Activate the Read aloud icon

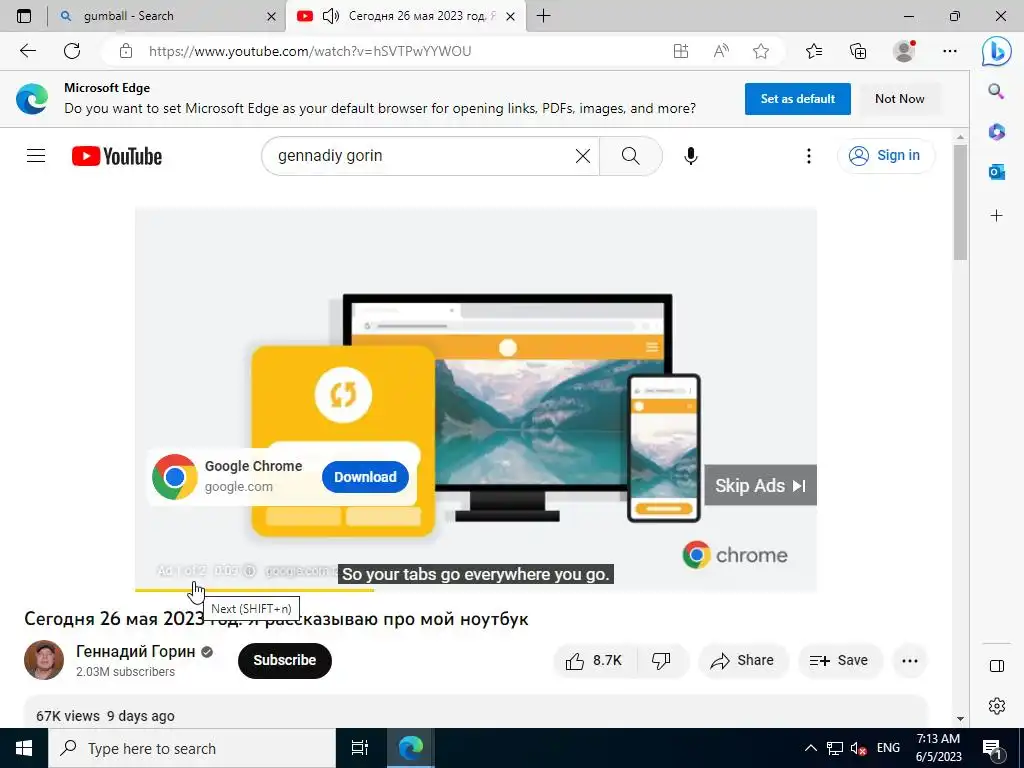[721, 51]
